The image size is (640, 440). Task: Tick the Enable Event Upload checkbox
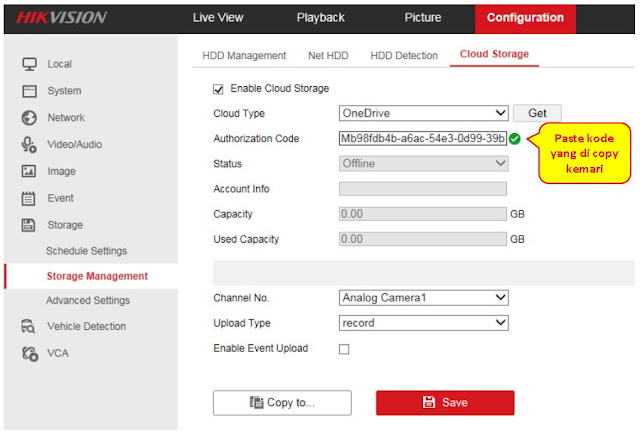(344, 349)
